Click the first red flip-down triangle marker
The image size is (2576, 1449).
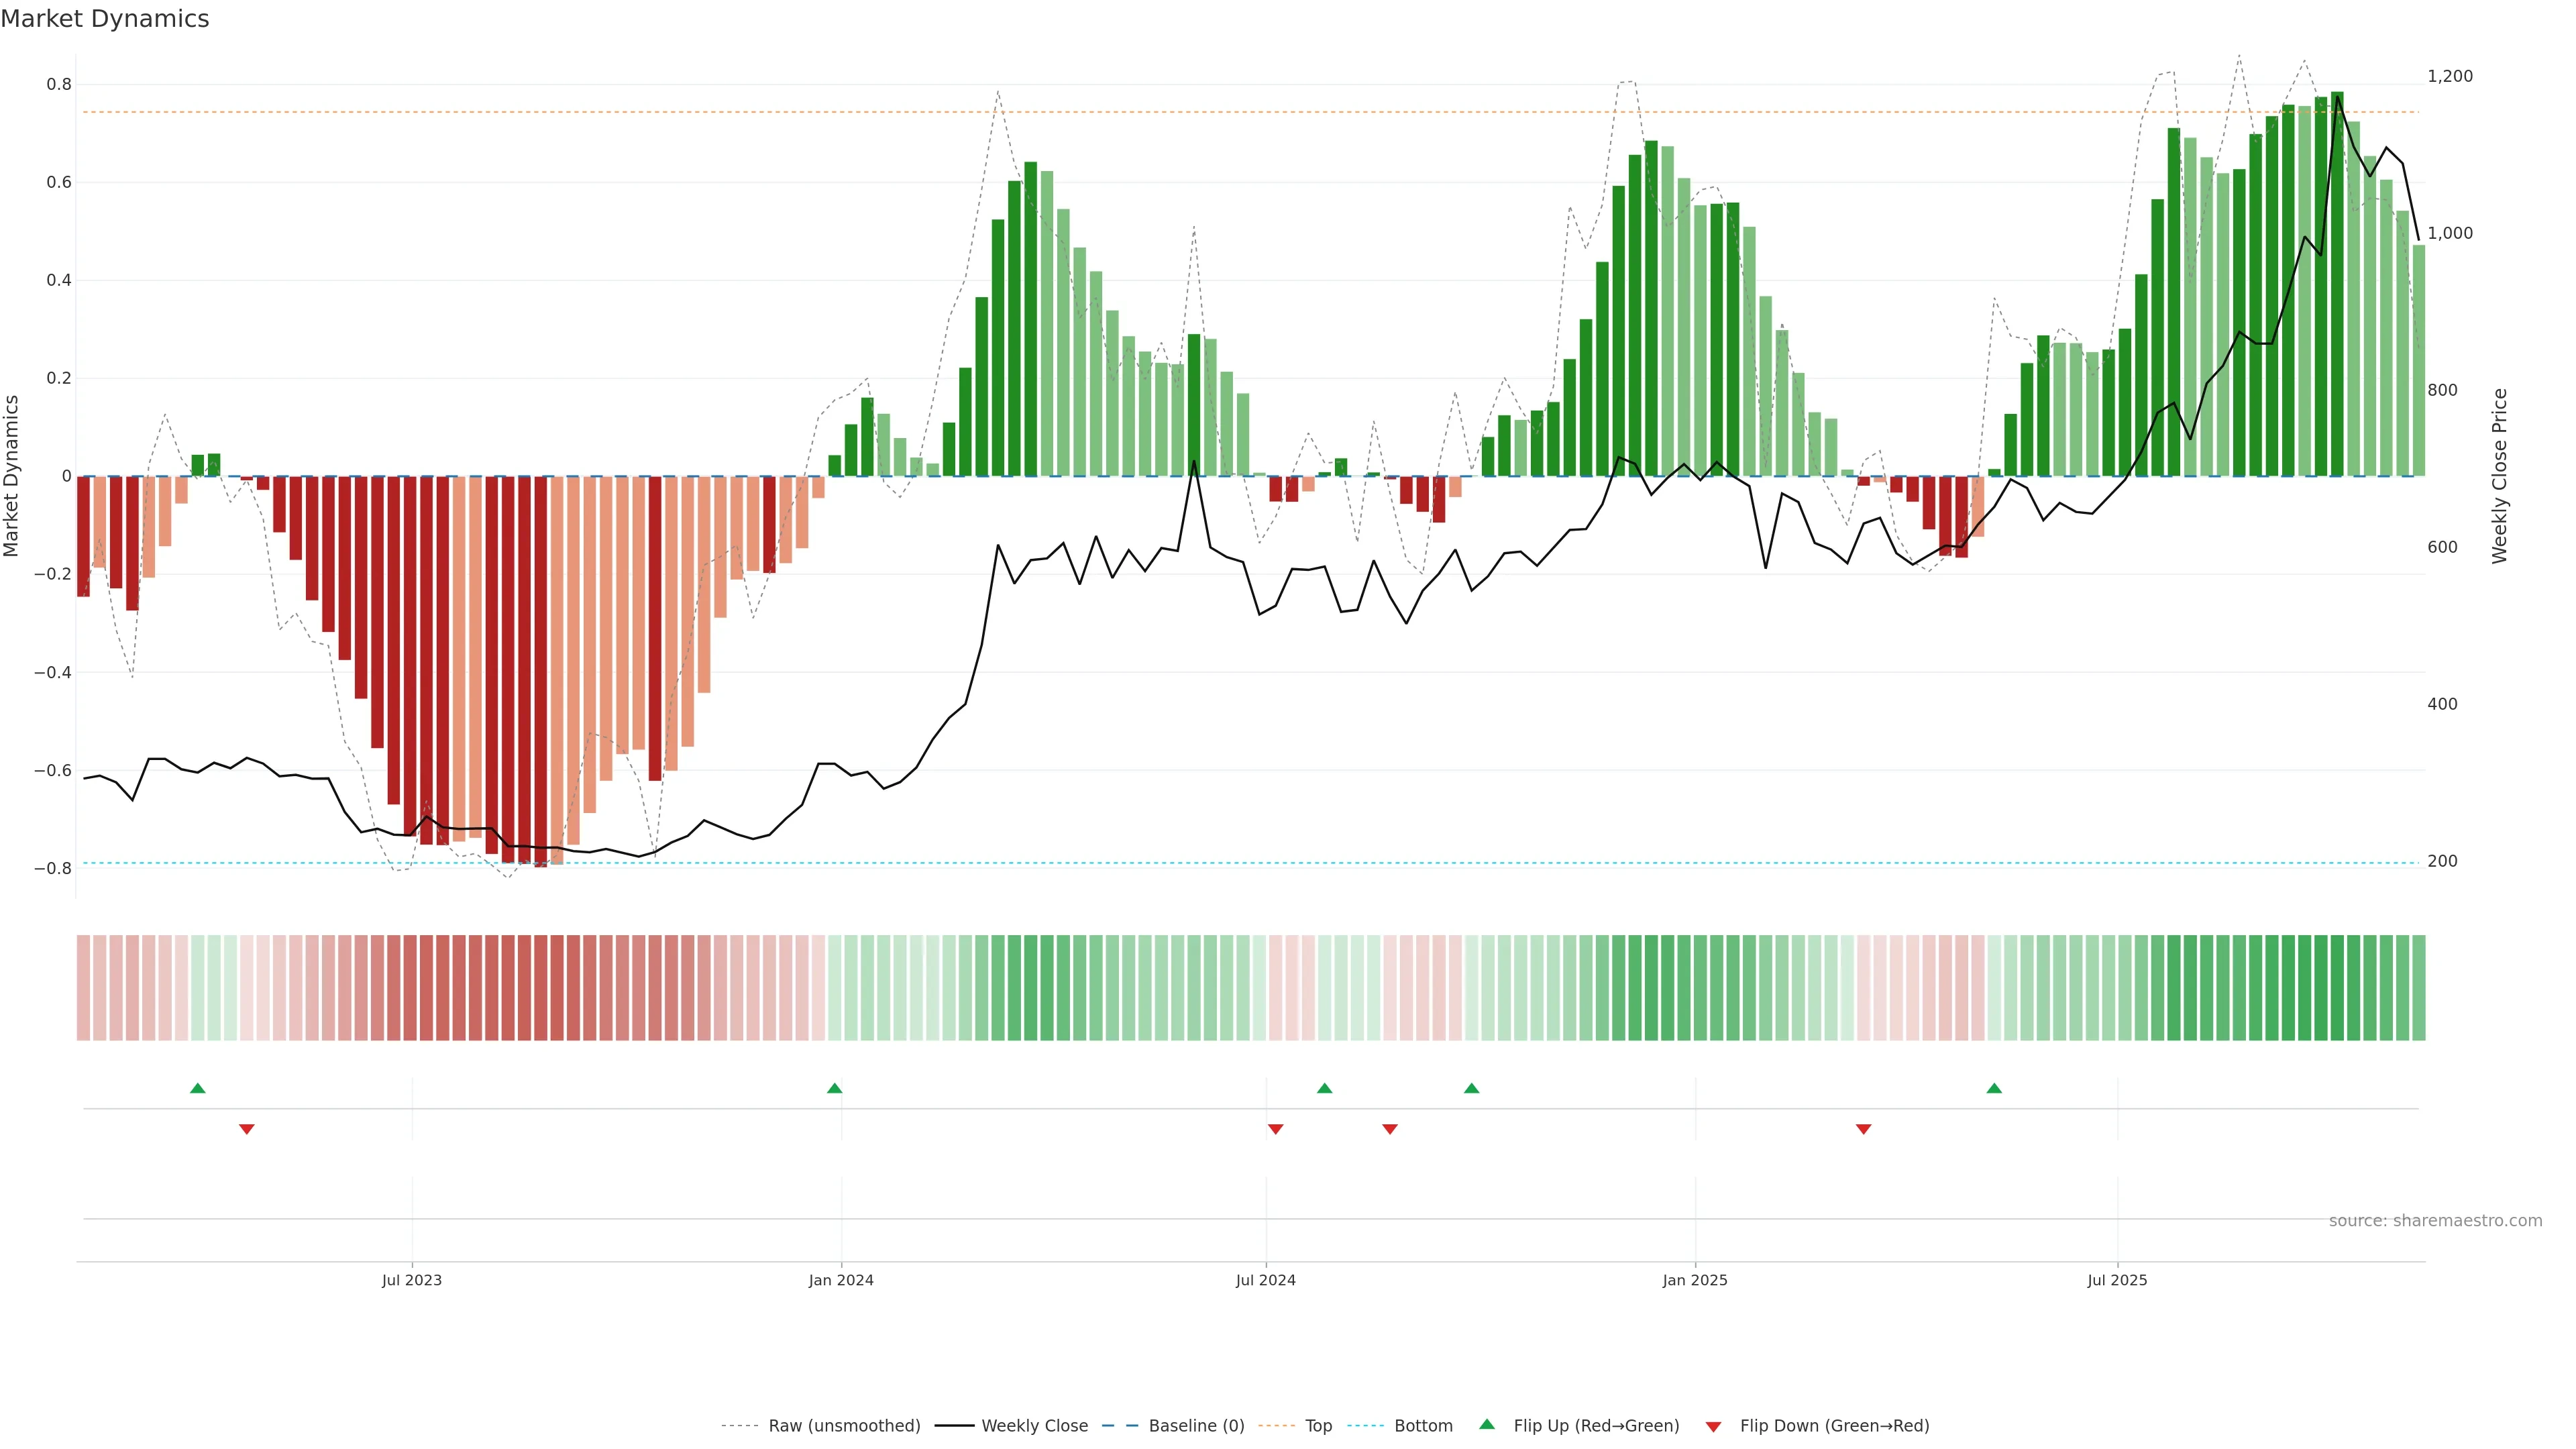(x=247, y=1129)
